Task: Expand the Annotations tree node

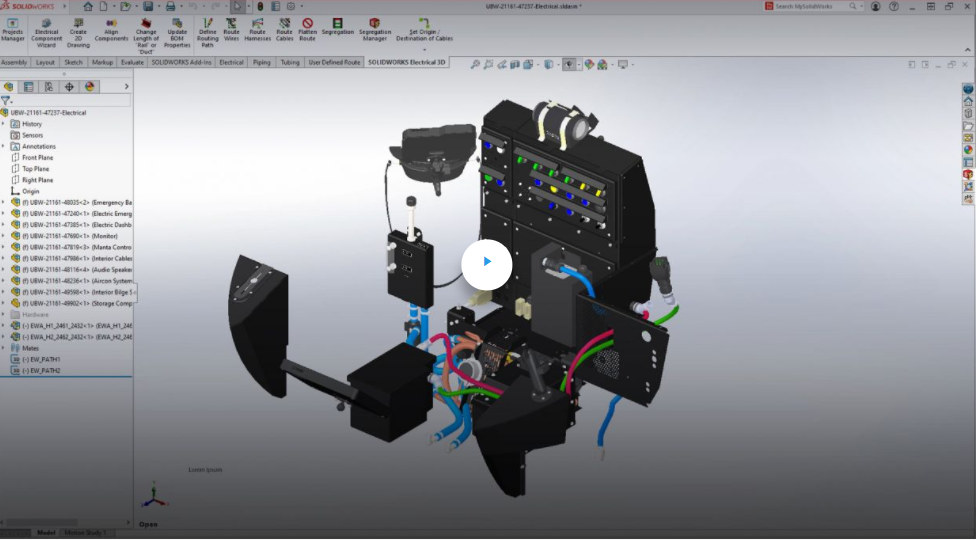Action: 4,146
